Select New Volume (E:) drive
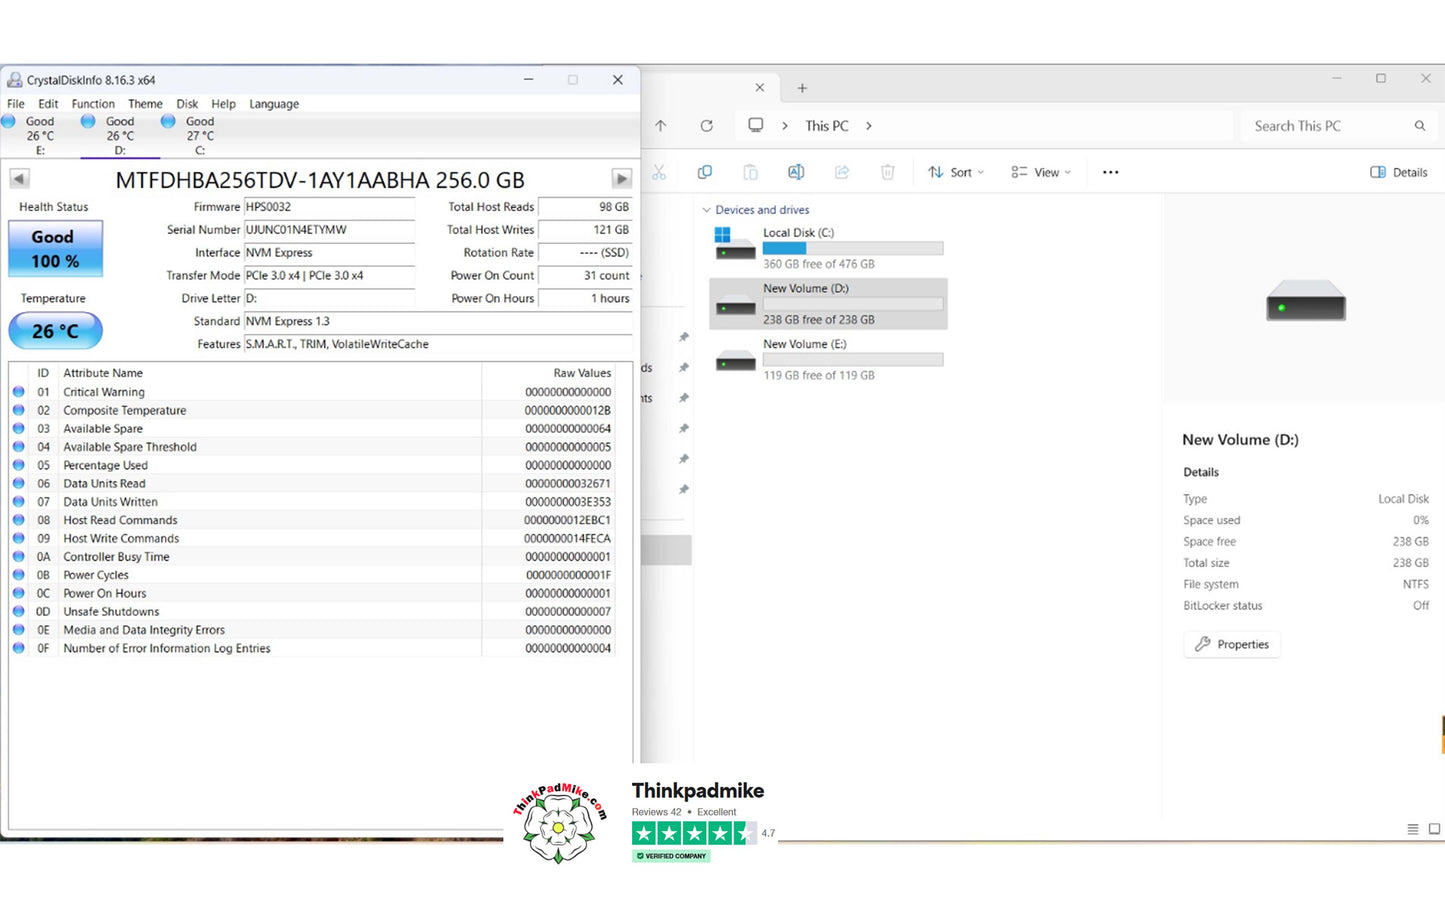 click(829, 360)
